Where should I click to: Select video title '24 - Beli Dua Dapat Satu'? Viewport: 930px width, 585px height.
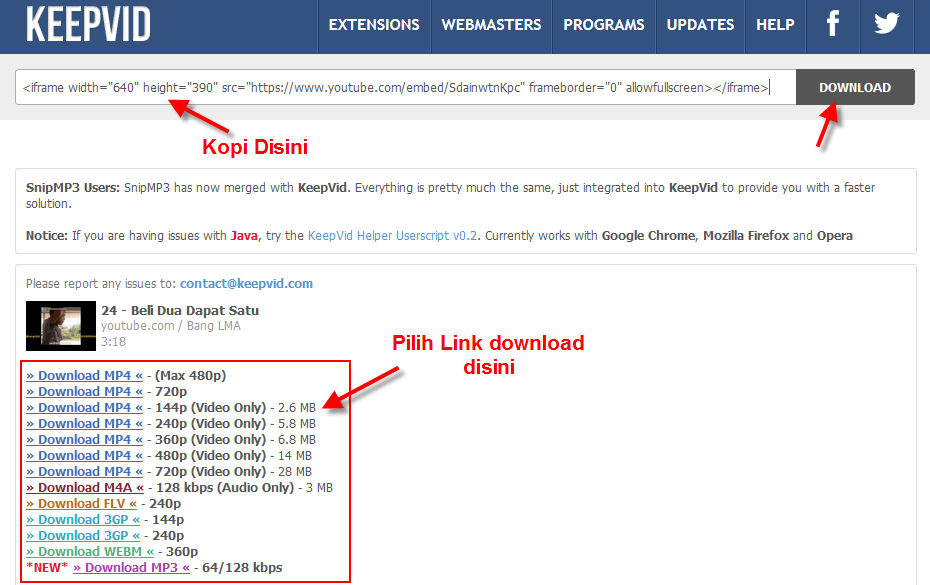[180, 310]
